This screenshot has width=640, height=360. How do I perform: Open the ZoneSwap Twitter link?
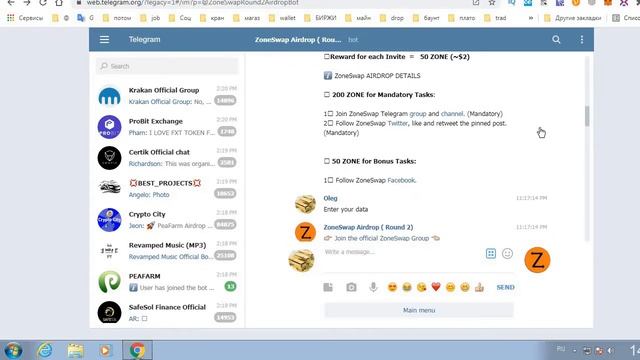click(x=398, y=123)
